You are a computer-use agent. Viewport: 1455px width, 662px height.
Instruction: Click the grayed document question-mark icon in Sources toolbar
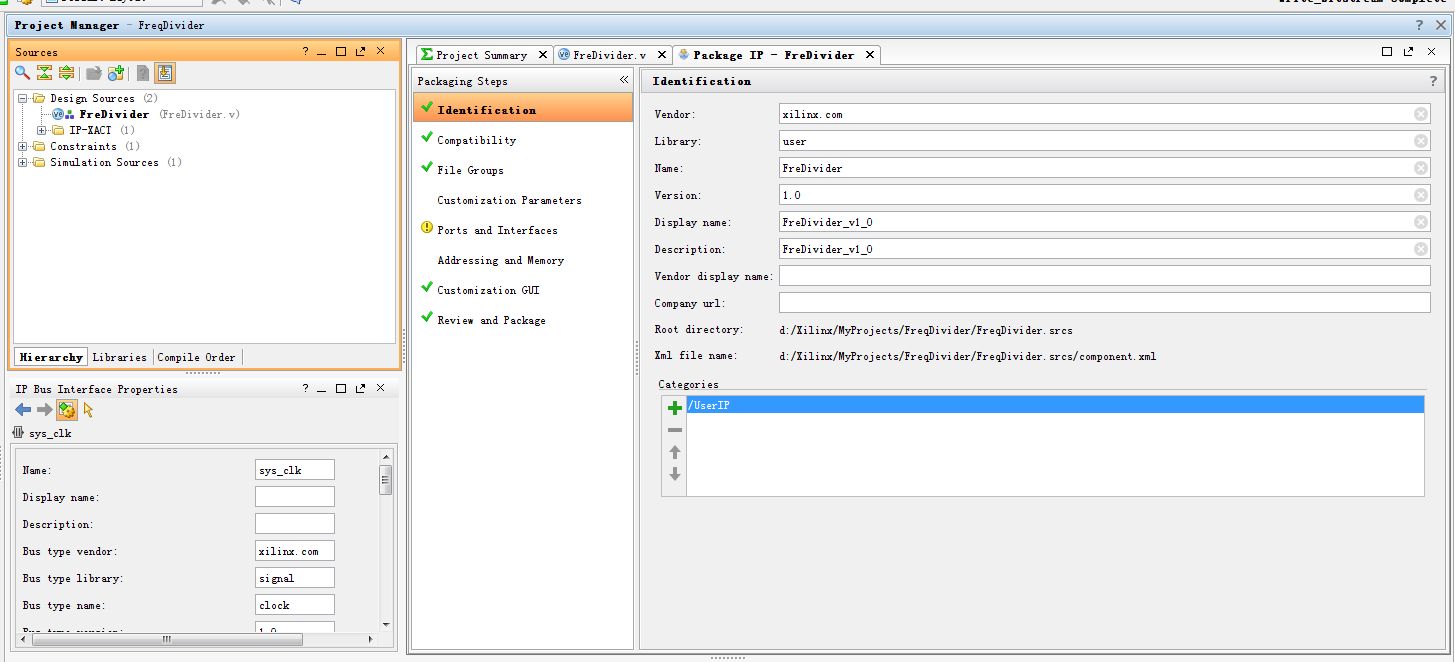(x=143, y=73)
